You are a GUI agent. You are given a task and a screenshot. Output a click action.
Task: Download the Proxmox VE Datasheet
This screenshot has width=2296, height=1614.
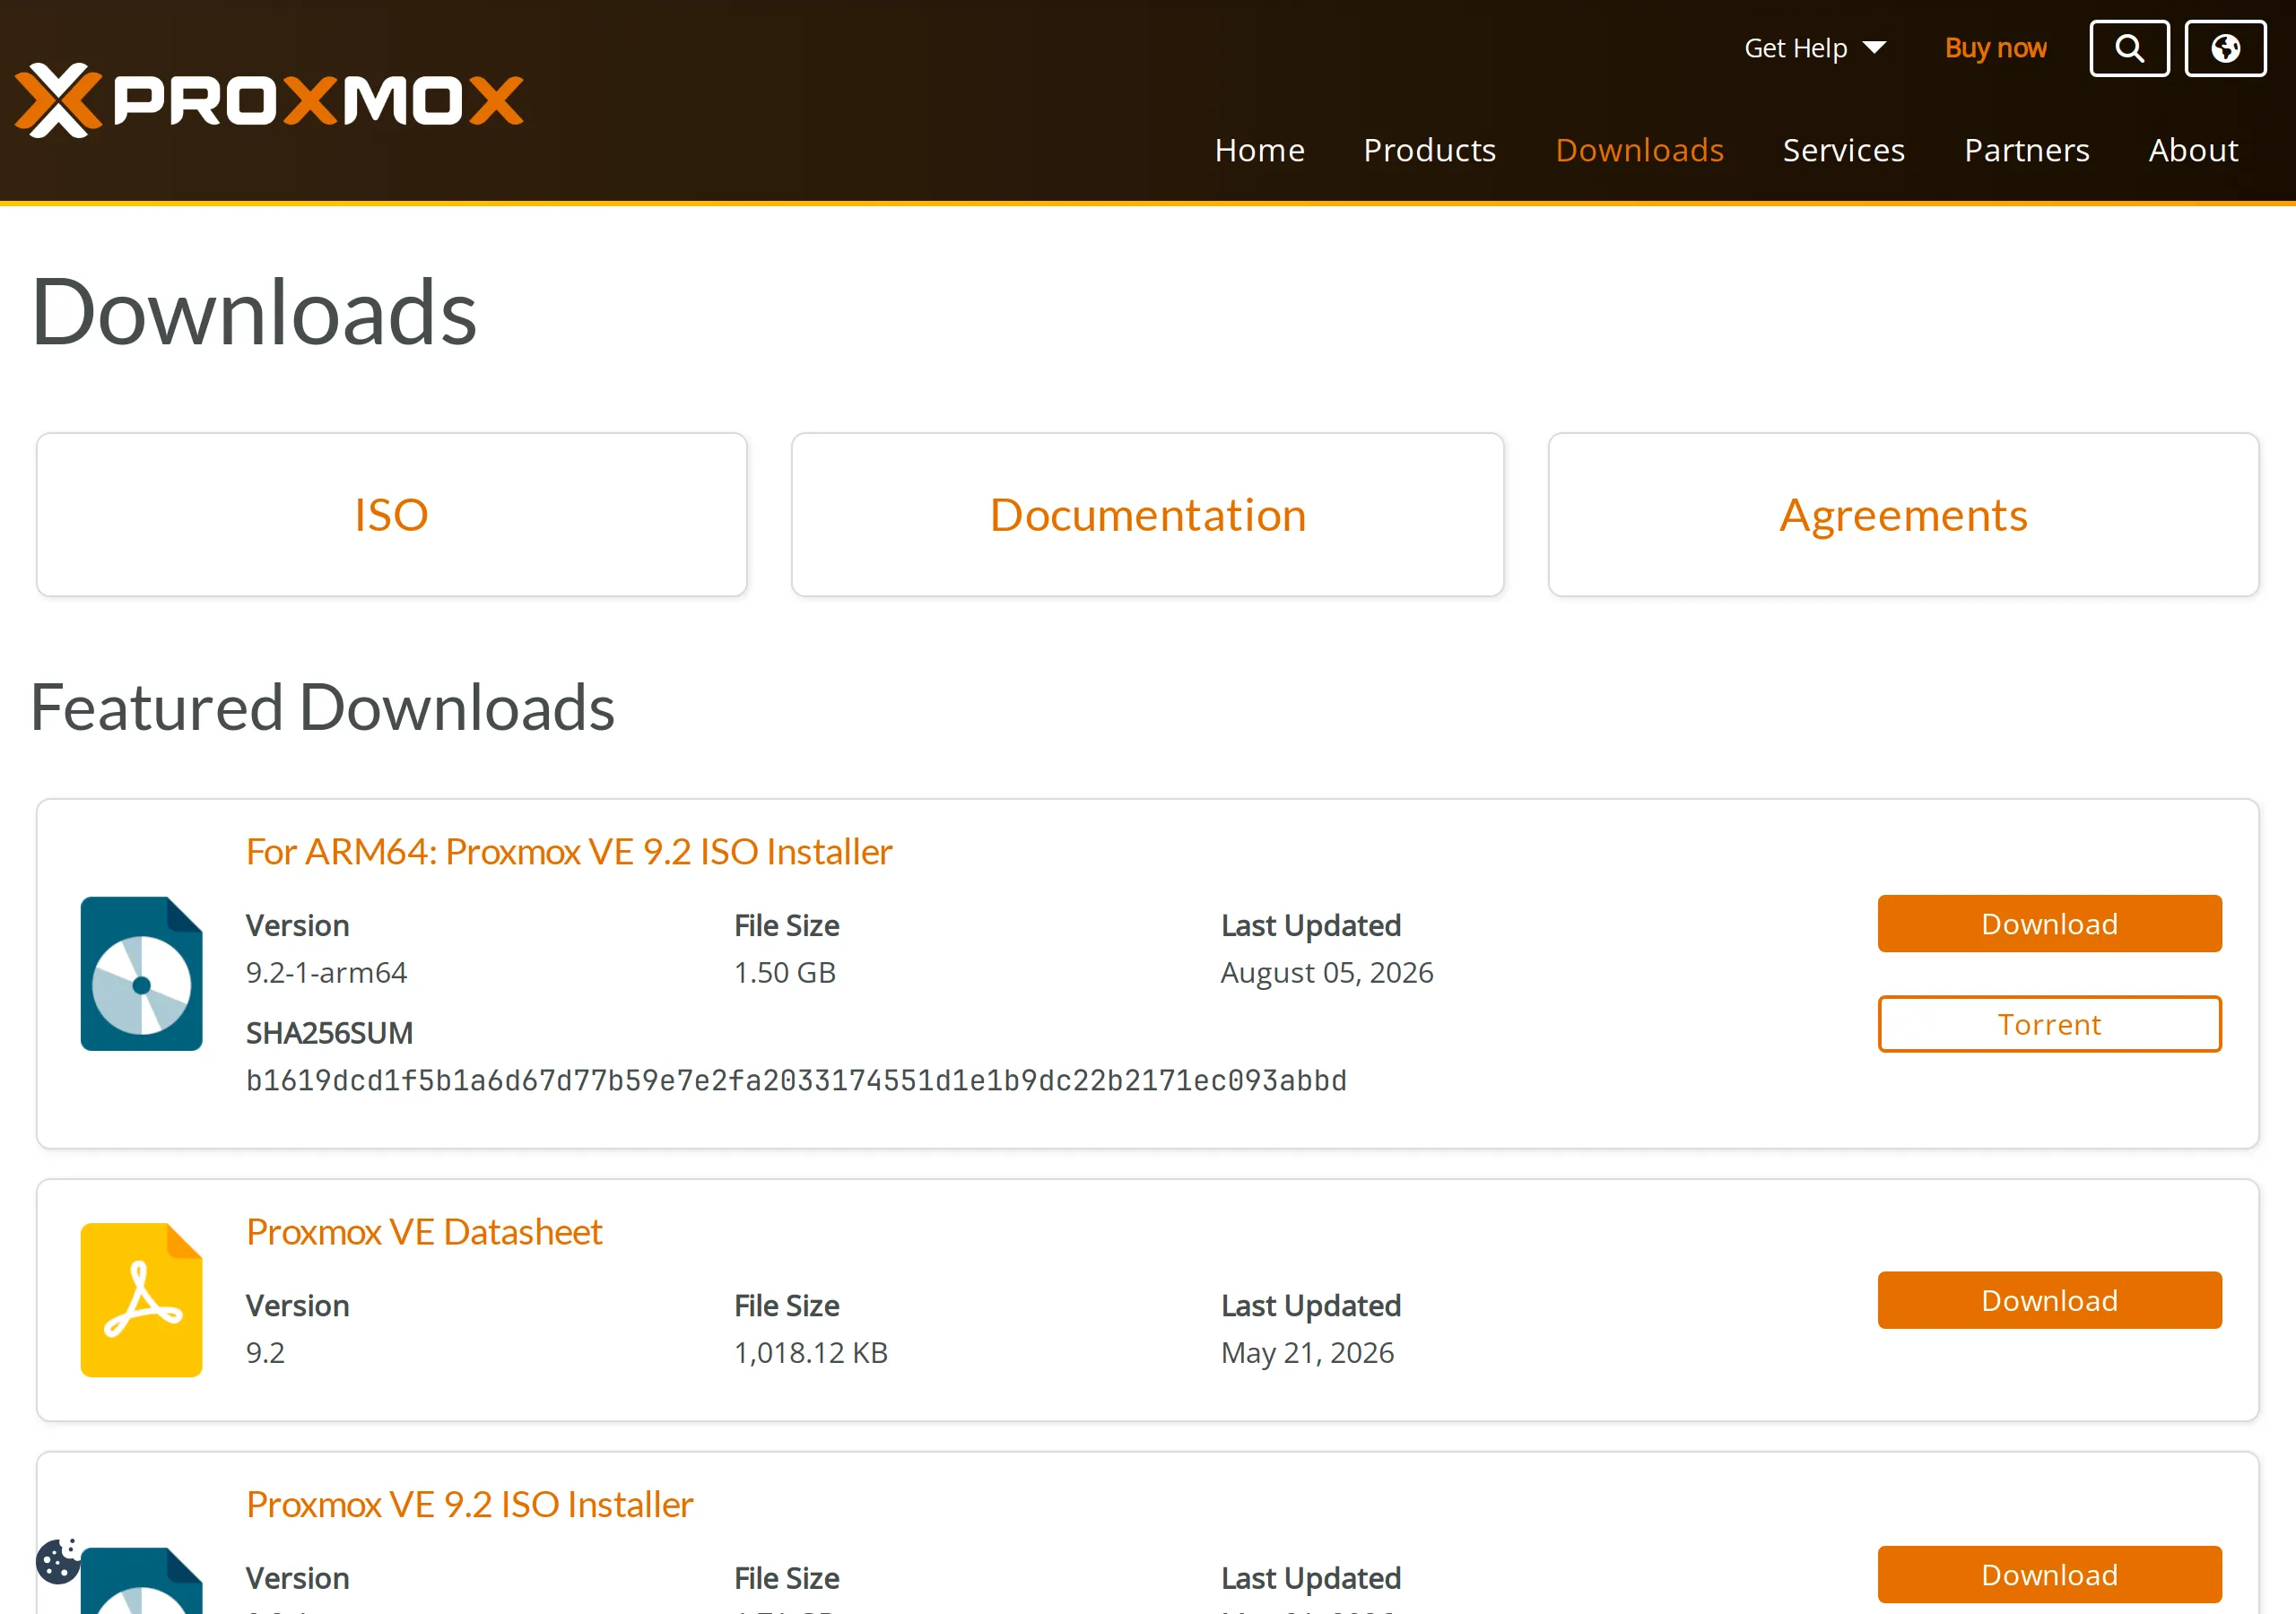pos(2049,1300)
